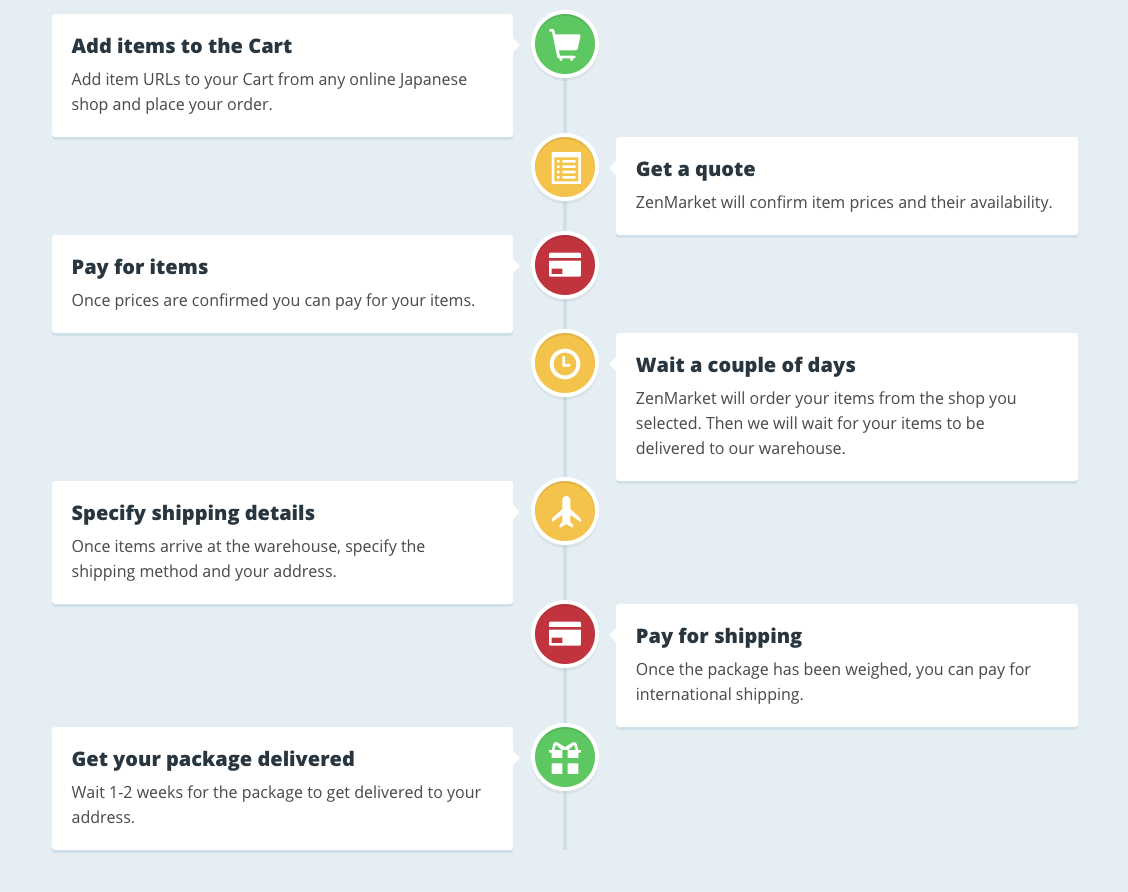
Task: Click the green shopping cart icon
Action: pos(565,45)
